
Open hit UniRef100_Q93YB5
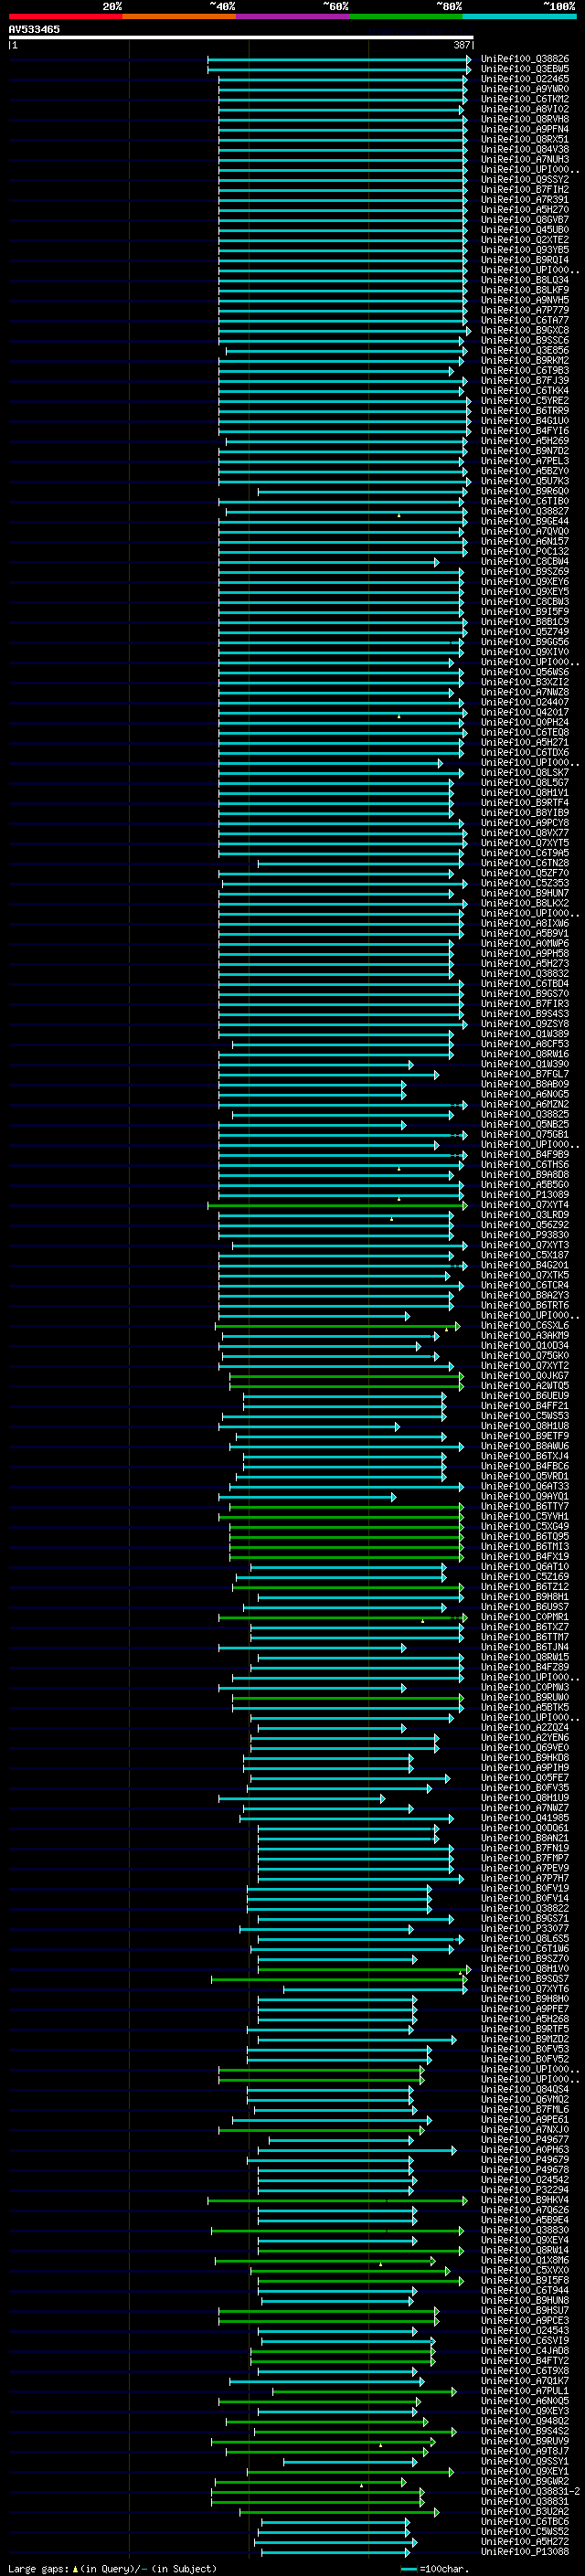[x=524, y=250]
